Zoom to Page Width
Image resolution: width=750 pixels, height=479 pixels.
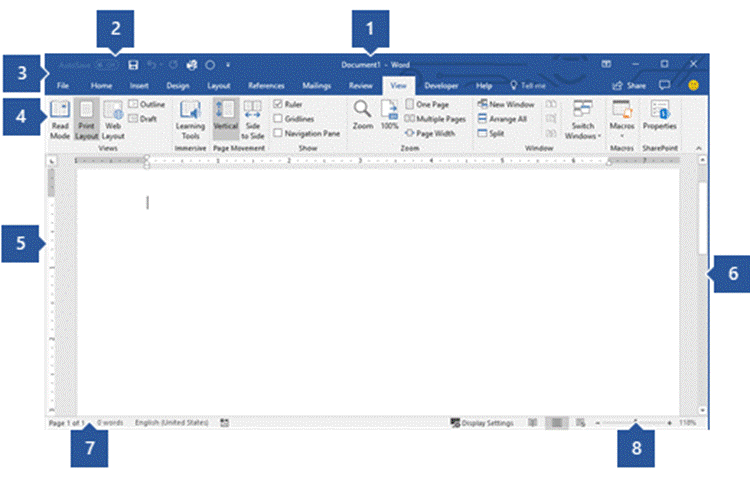(430, 134)
